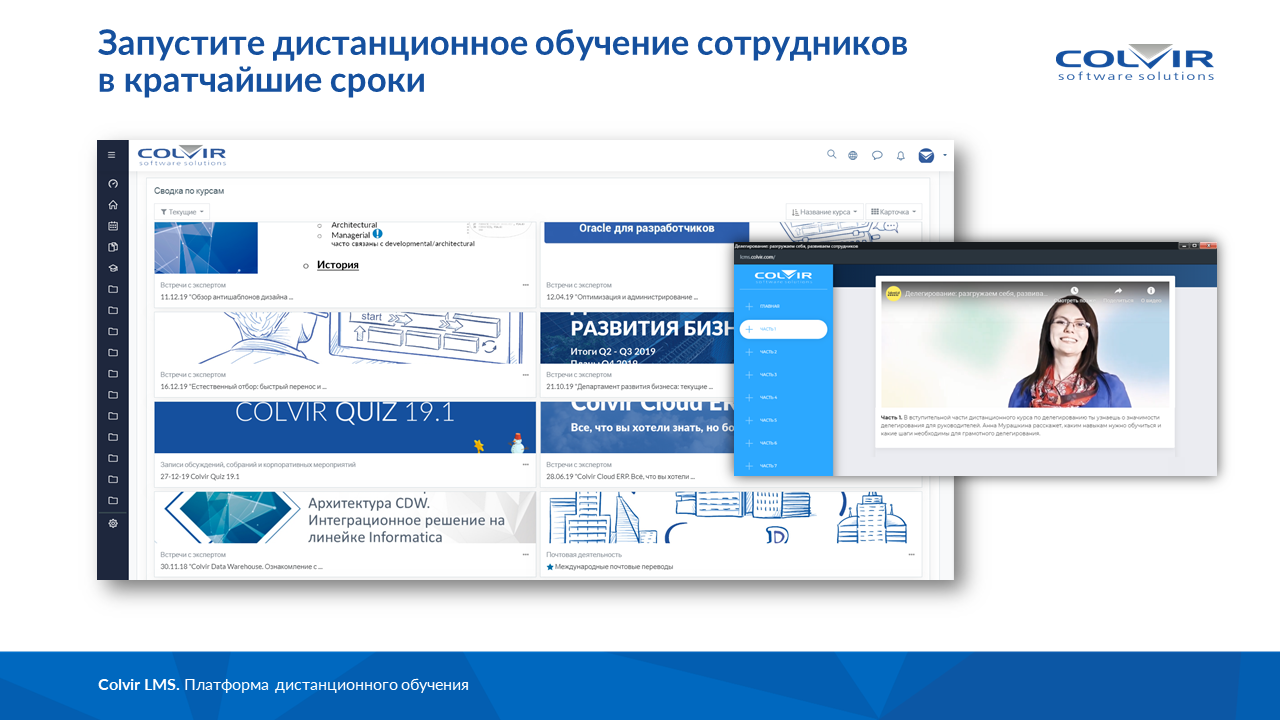Select ЧАСТЬ 1 in course player menu
The height and width of the screenshot is (720, 1280).
tap(783, 329)
